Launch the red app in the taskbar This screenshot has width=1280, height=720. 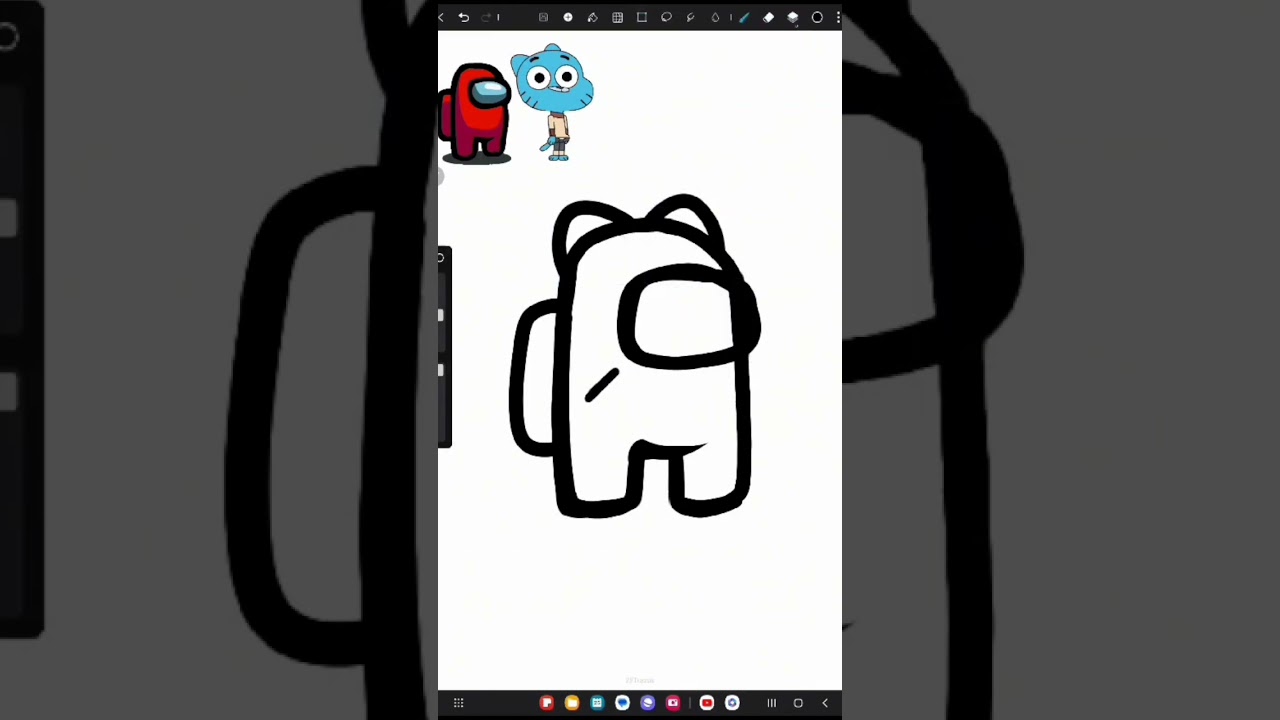(546, 703)
